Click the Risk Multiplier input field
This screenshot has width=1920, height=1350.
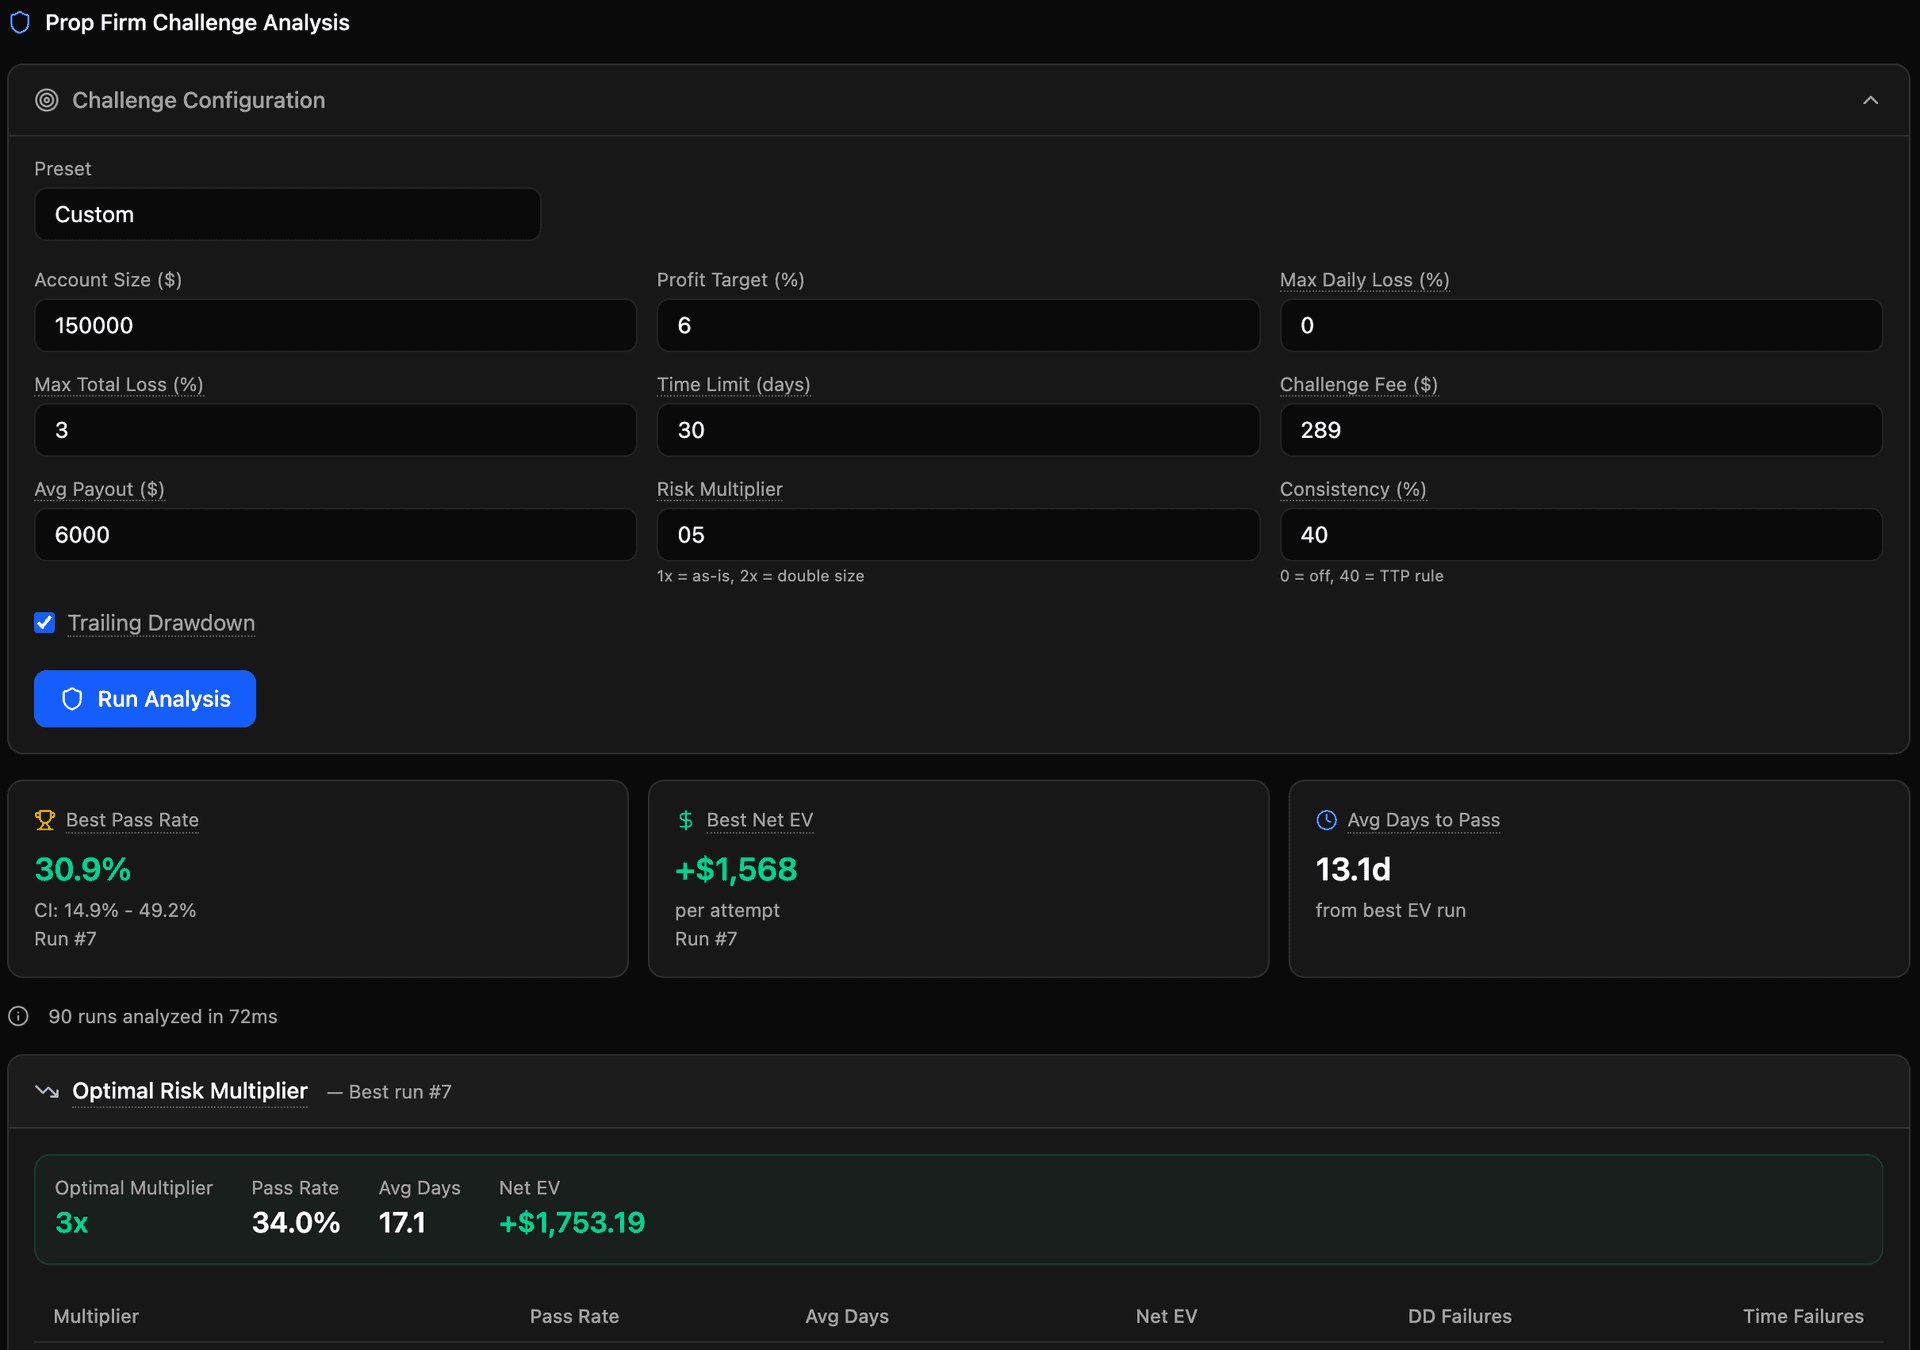(958, 535)
